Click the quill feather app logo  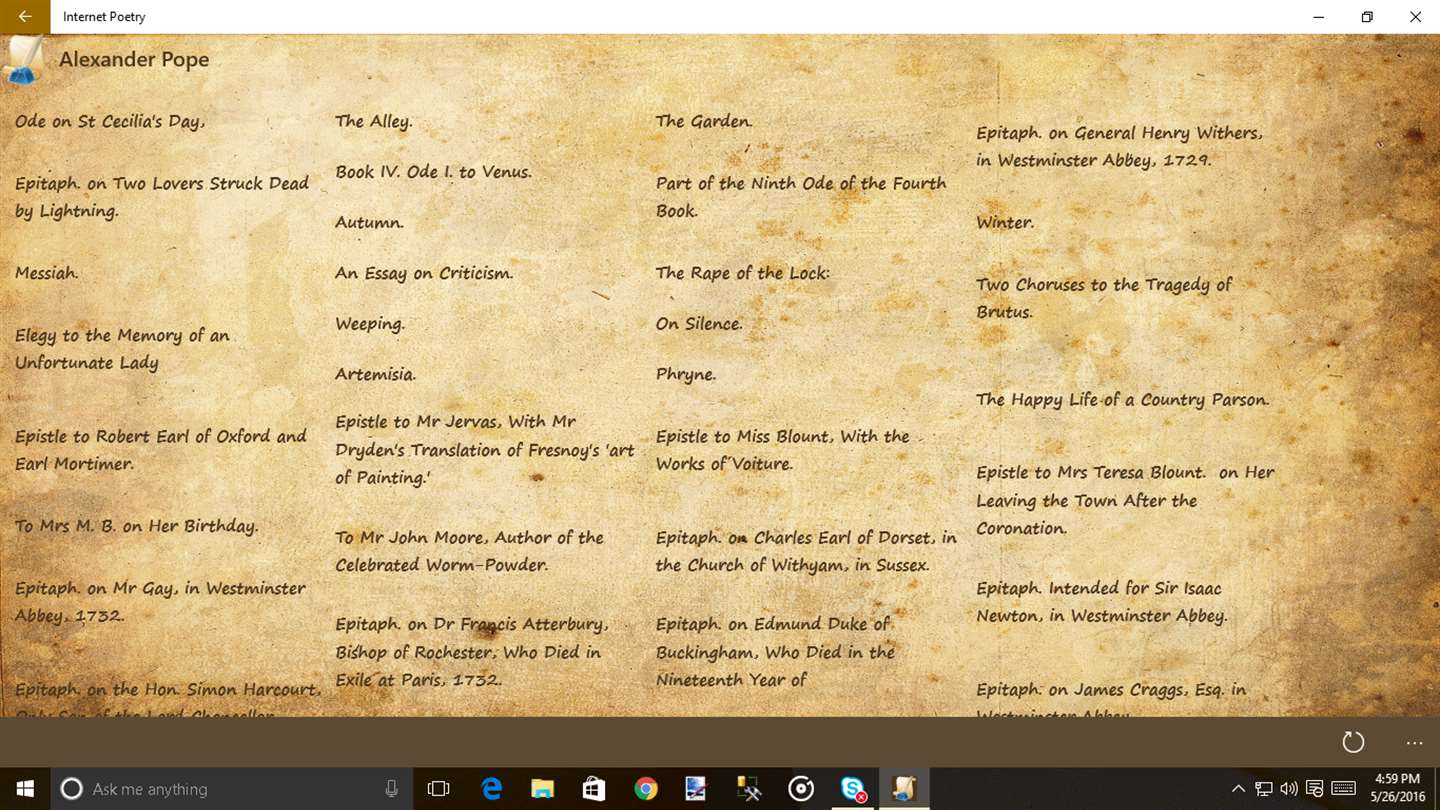coord(24,61)
